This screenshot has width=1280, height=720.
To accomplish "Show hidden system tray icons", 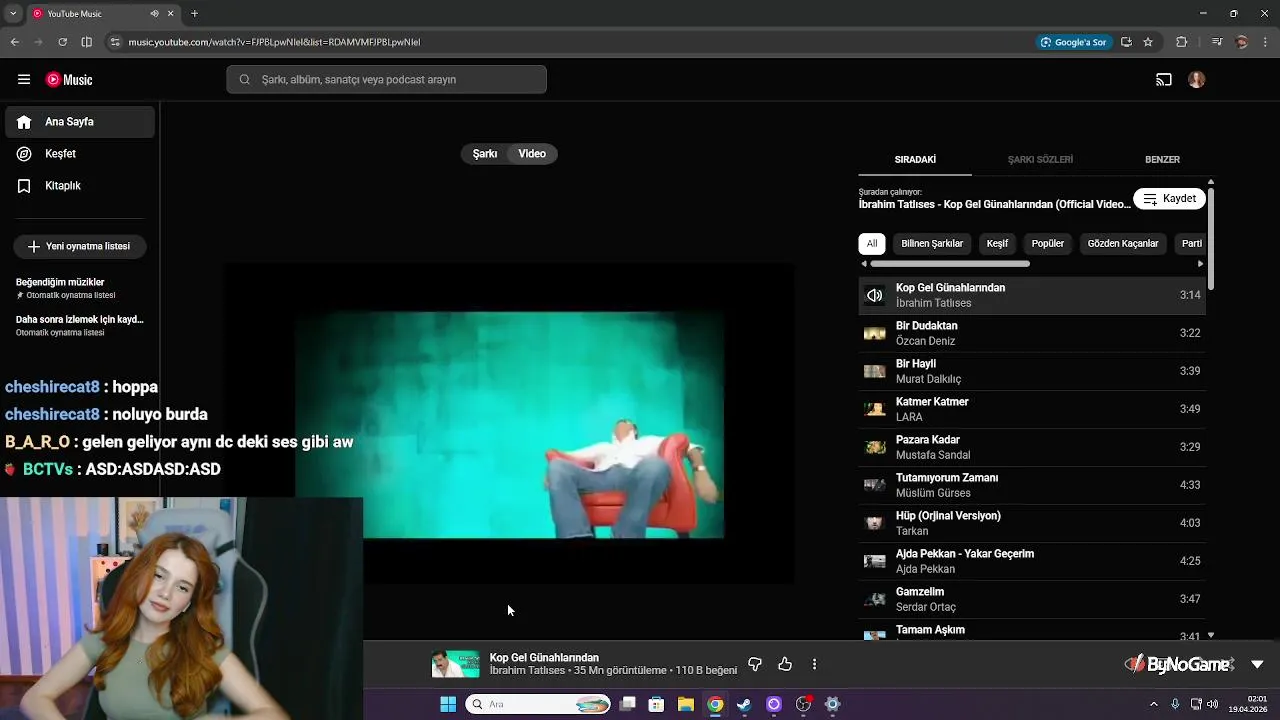I will [1153, 704].
